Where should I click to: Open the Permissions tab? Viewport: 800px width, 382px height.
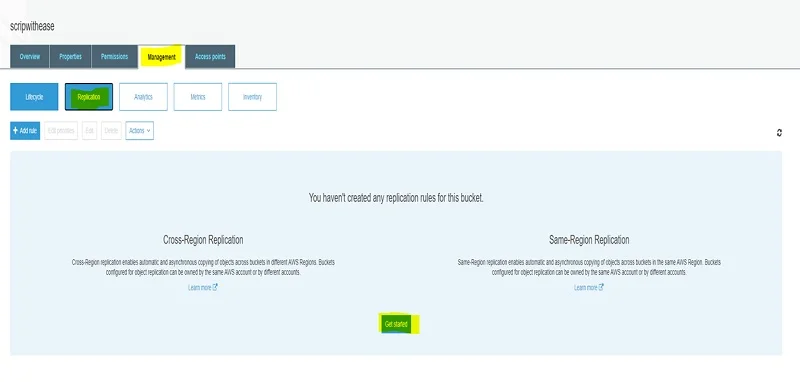click(x=114, y=57)
